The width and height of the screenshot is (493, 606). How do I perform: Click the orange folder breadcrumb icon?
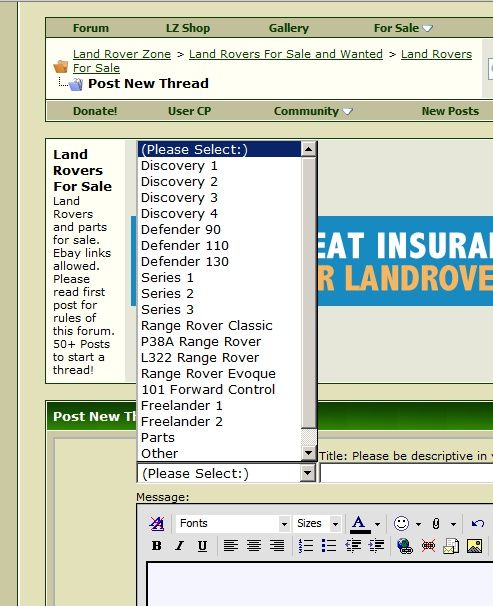(x=60, y=66)
